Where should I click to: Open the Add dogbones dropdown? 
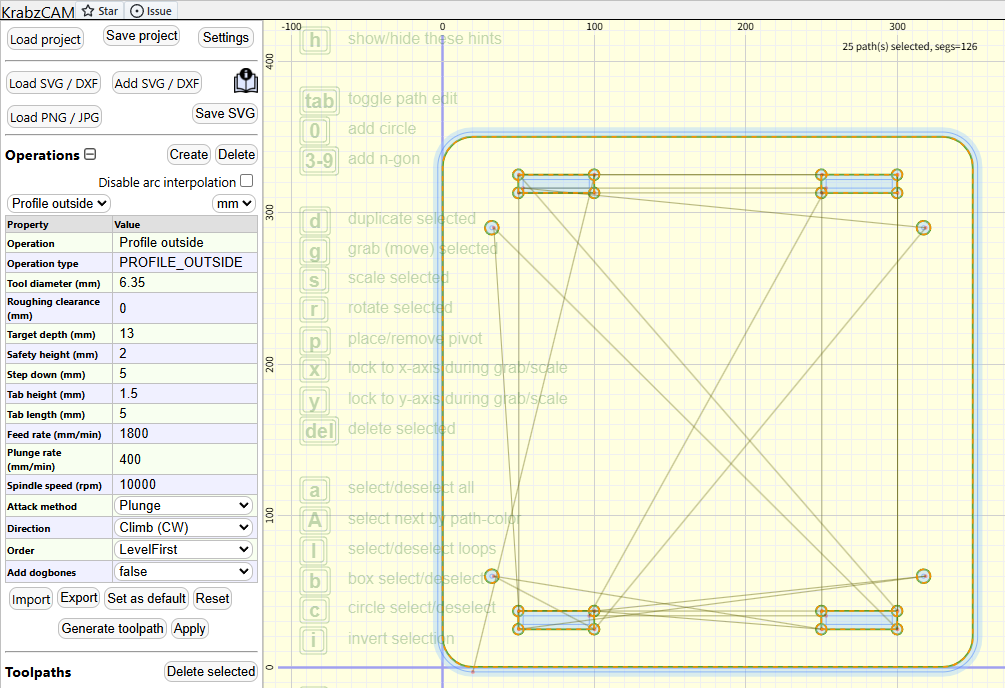[184, 571]
